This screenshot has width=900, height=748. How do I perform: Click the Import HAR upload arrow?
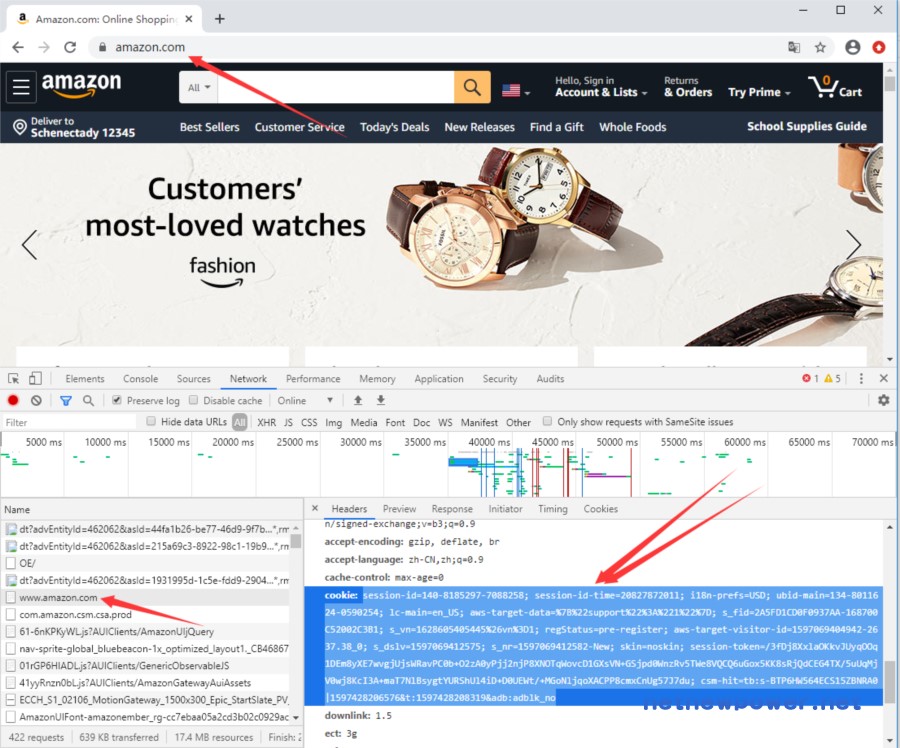358,401
